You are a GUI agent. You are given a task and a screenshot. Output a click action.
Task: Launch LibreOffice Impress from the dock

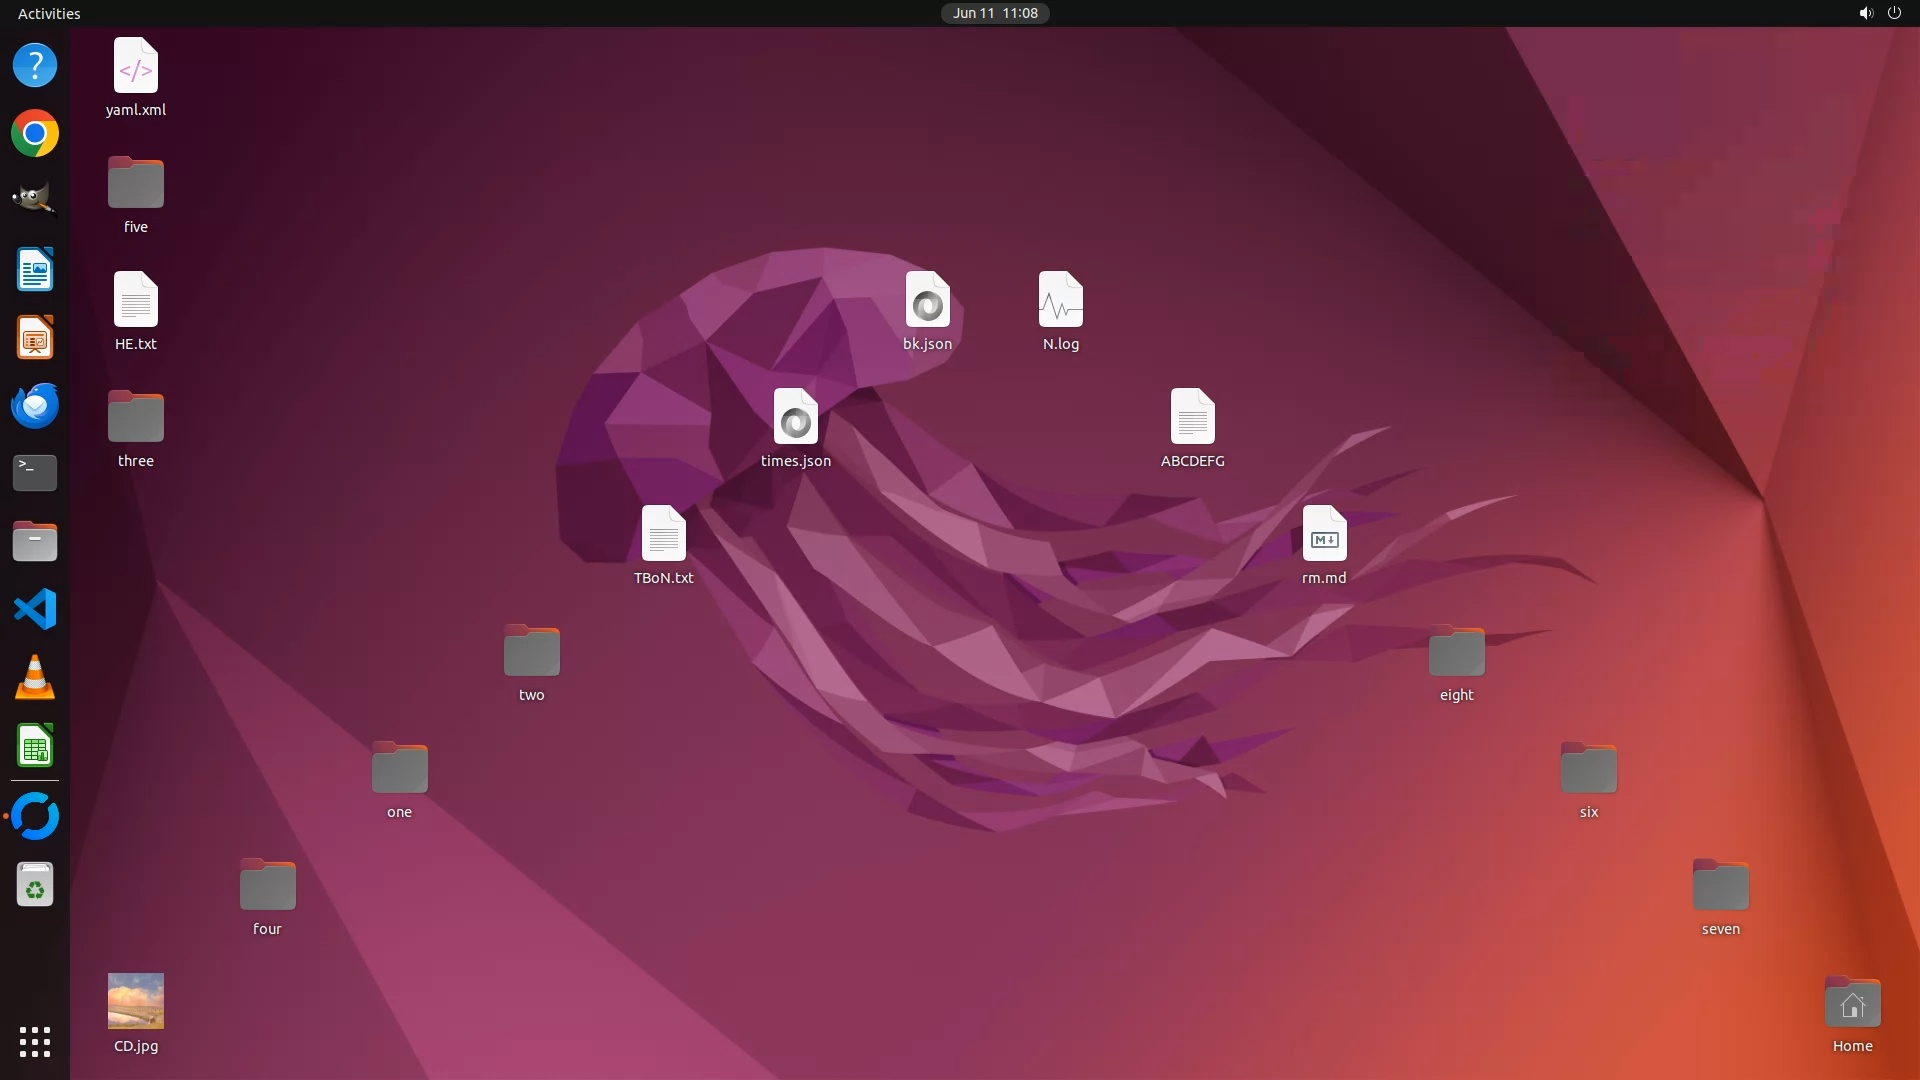point(35,338)
